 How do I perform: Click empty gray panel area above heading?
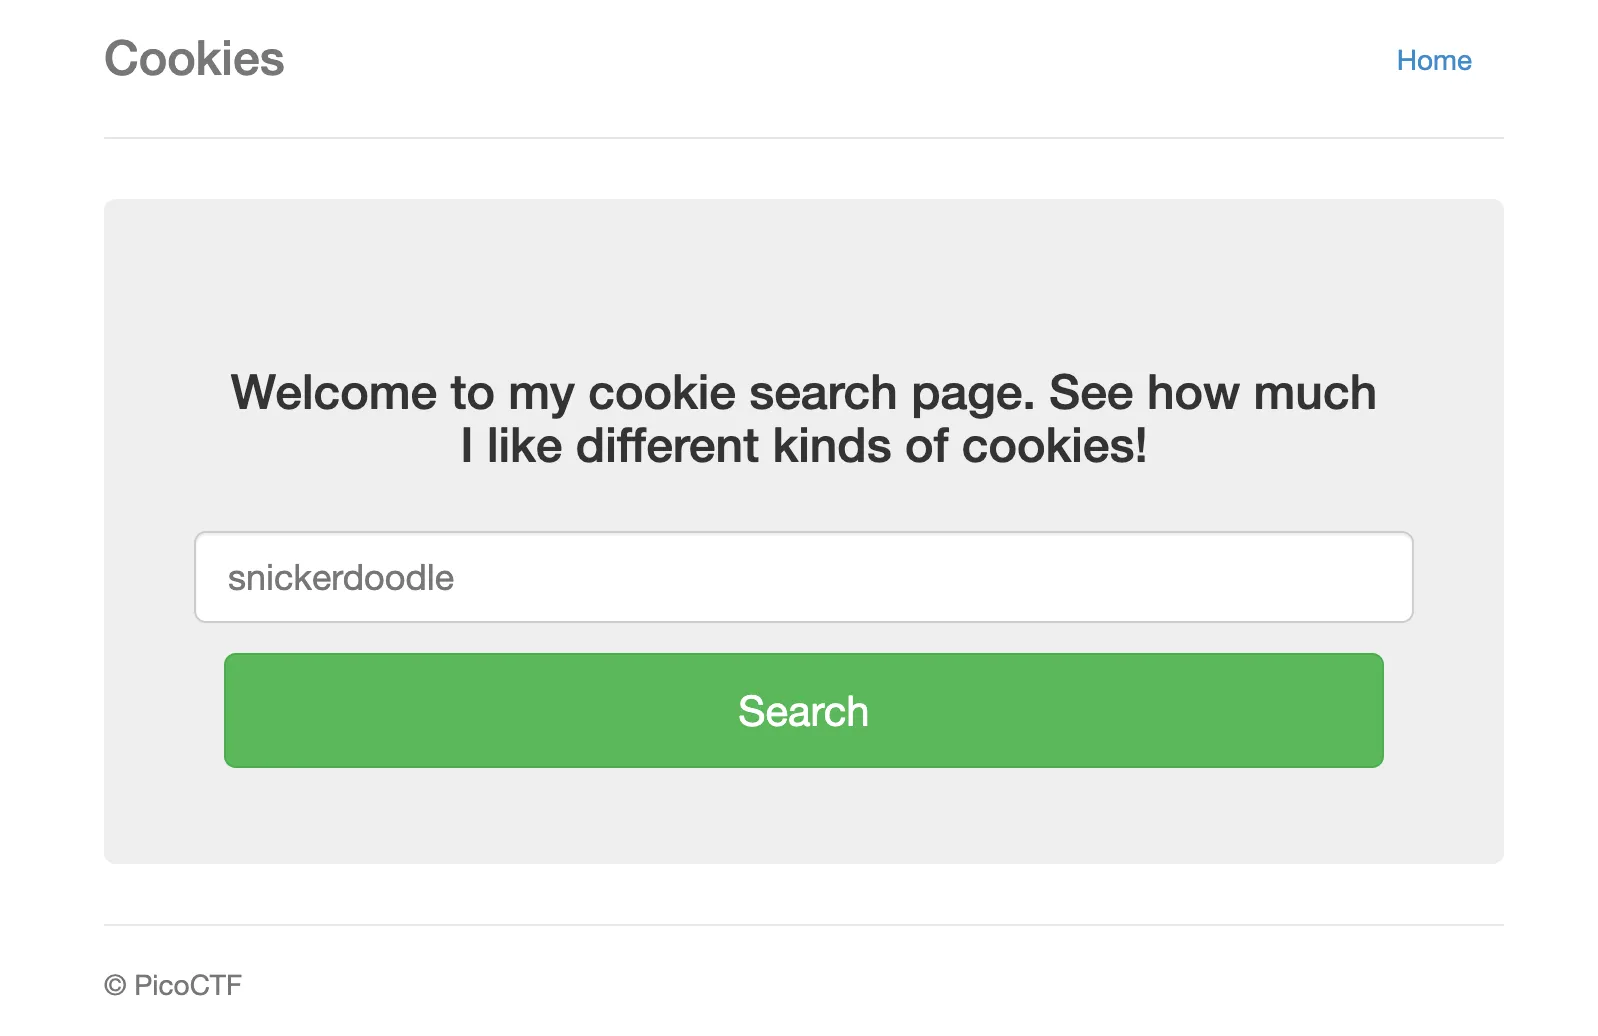point(803,280)
